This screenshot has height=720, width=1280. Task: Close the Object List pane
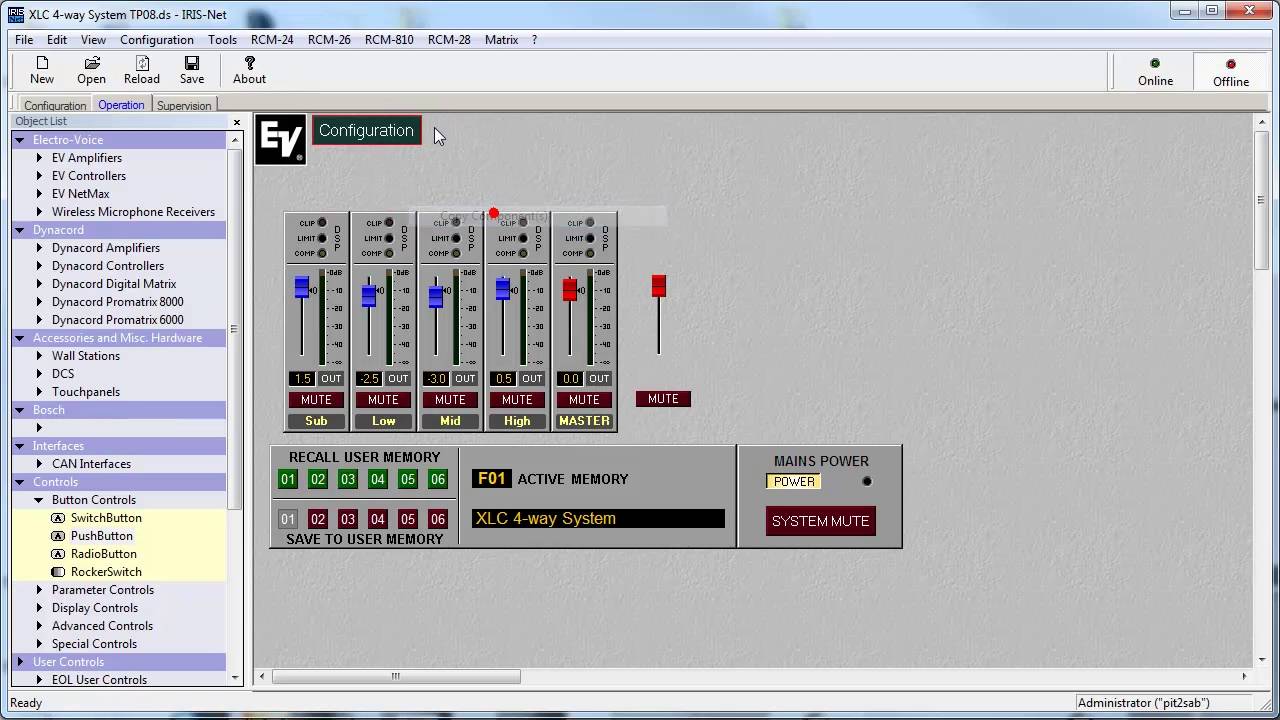237,122
